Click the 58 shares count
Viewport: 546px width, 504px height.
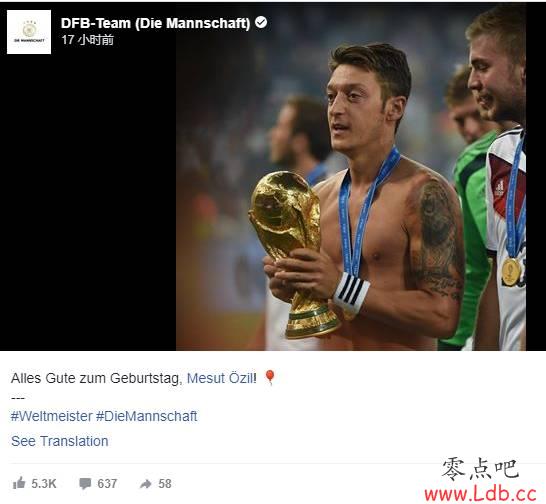click(165, 483)
